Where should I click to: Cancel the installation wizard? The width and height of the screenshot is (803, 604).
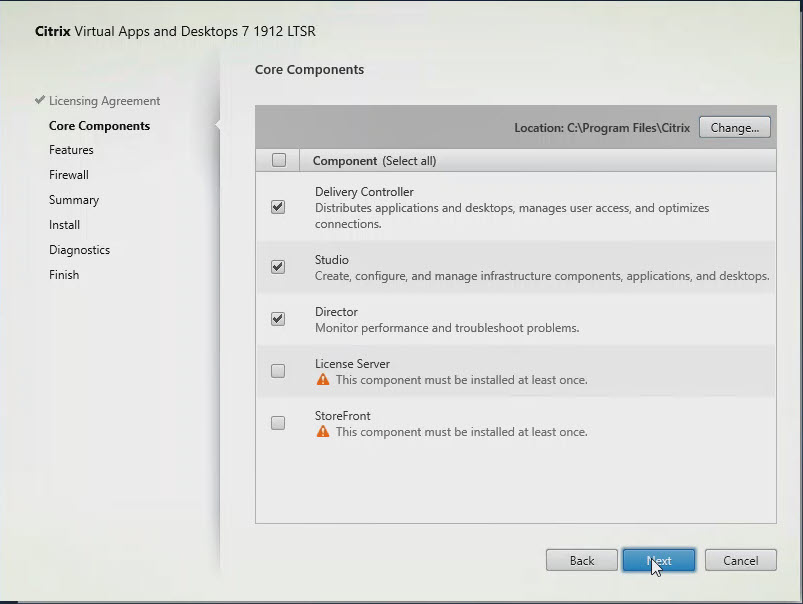click(741, 560)
